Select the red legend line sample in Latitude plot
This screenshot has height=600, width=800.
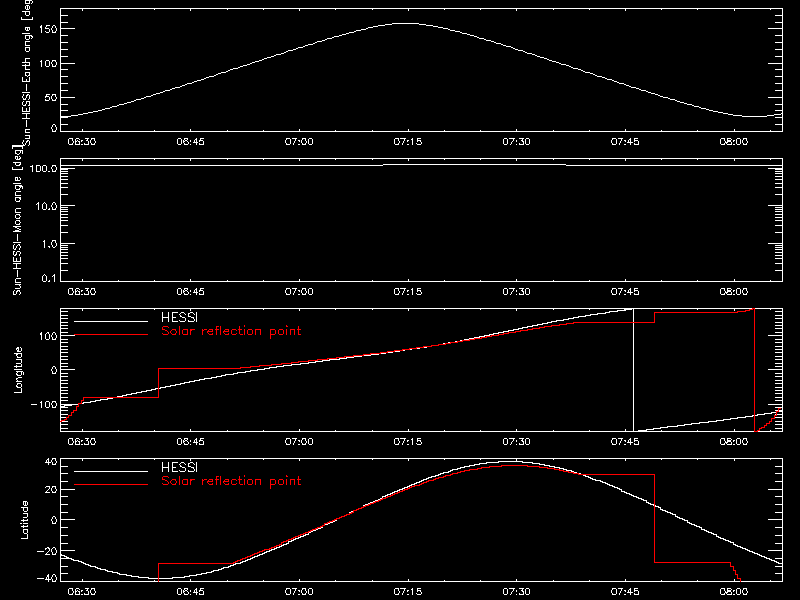111,485
